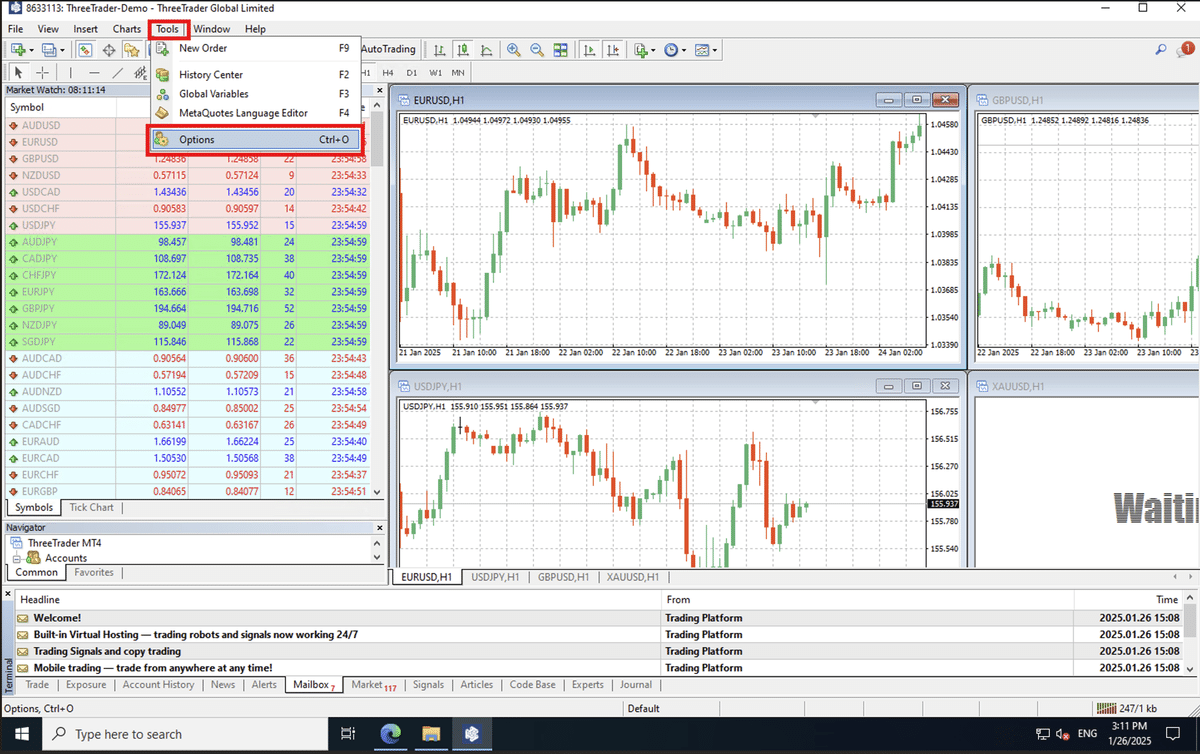This screenshot has height=754, width=1200.
Task: Select the Cursor arrow tool
Action: pos(18,72)
